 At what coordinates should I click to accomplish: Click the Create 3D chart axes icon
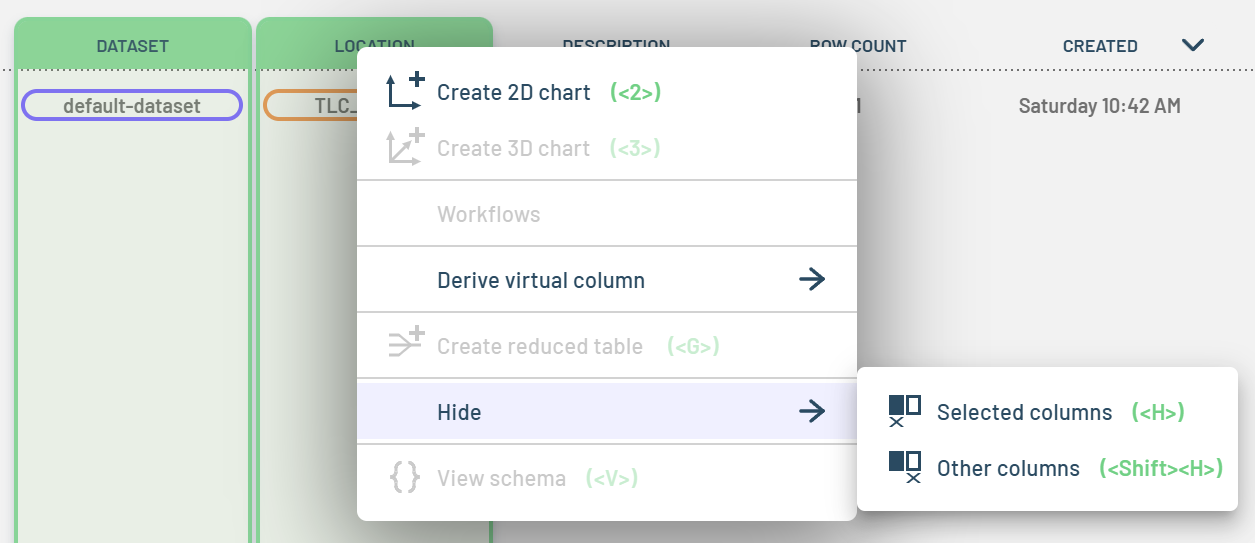click(x=405, y=147)
